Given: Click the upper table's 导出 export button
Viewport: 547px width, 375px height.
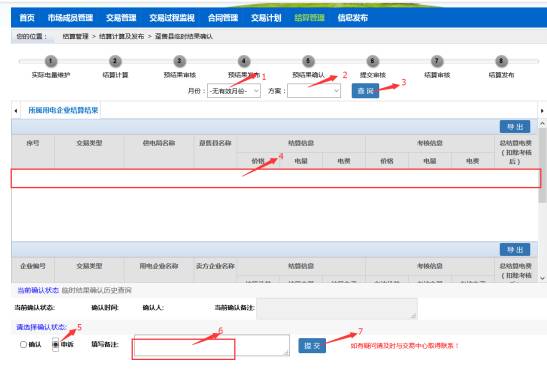Looking at the screenshot, I should tap(515, 127).
